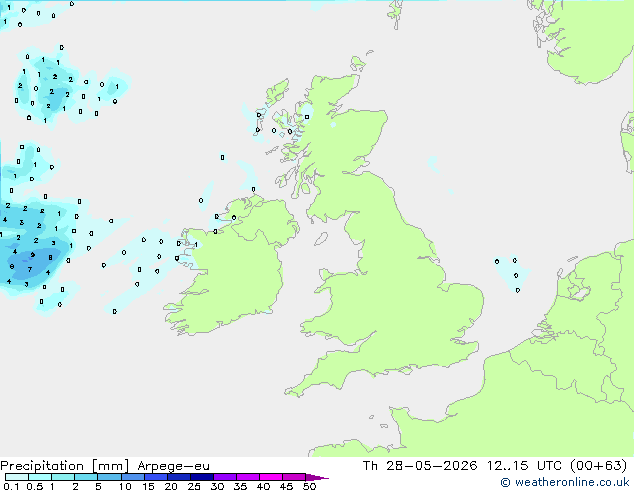Pick the 25–30 mm dark navy legend swatch
This screenshot has width=634, height=490.
click(x=202, y=477)
